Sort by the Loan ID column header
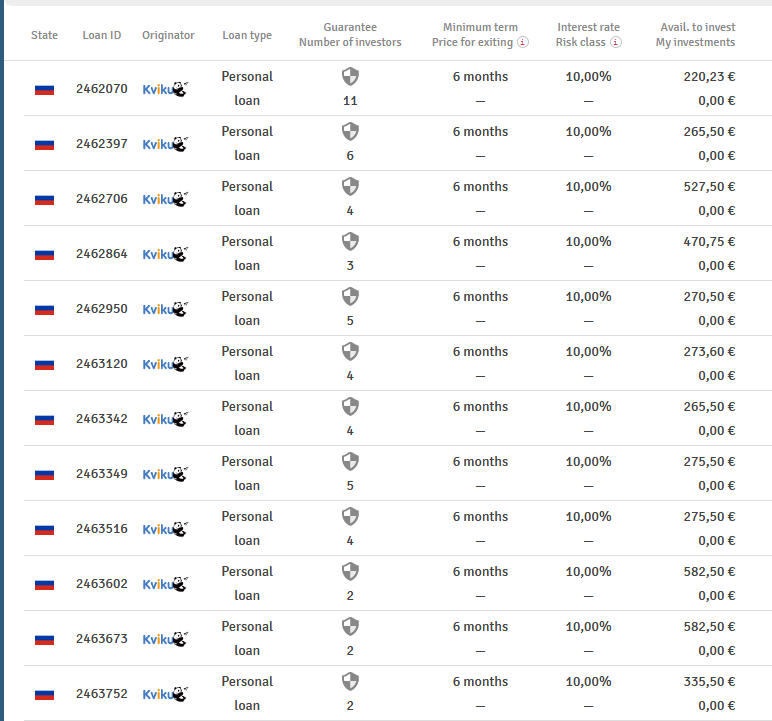Viewport: 772px width, 721px height. click(102, 35)
